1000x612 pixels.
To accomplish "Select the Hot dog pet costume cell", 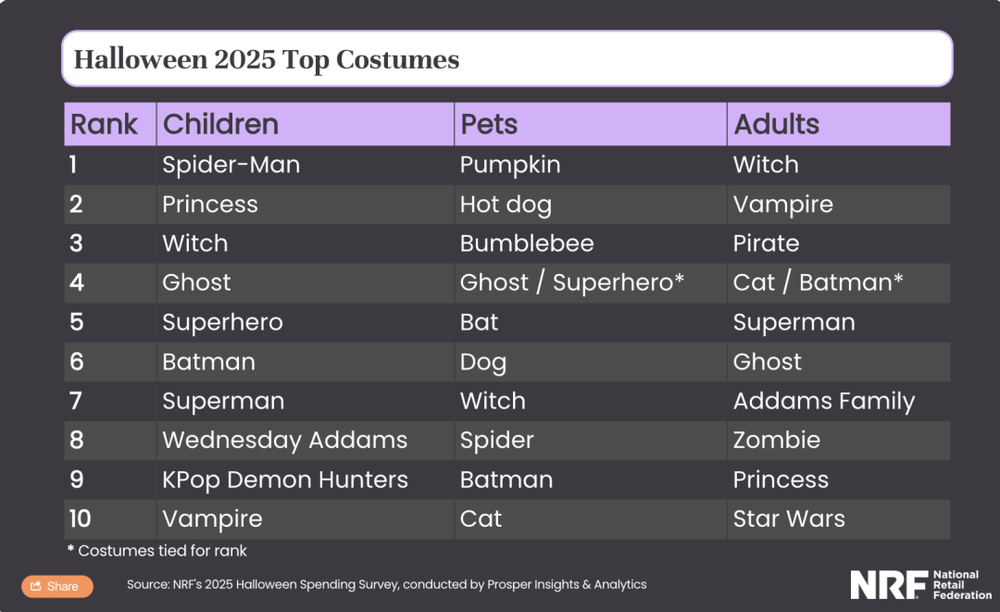I will tap(506, 204).
